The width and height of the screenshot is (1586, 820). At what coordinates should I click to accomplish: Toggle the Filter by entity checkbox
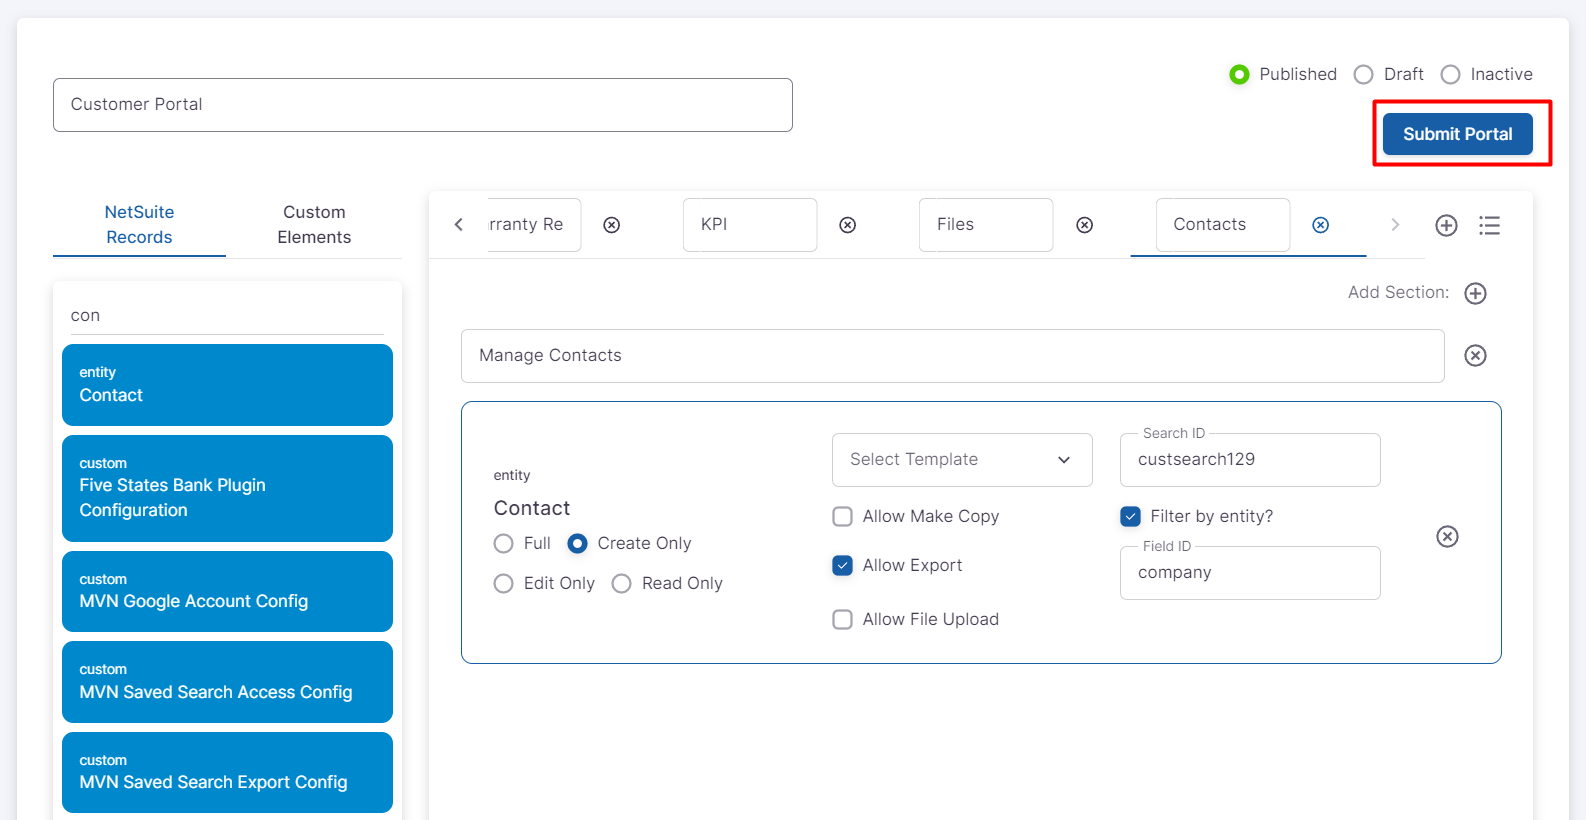pos(1130,516)
